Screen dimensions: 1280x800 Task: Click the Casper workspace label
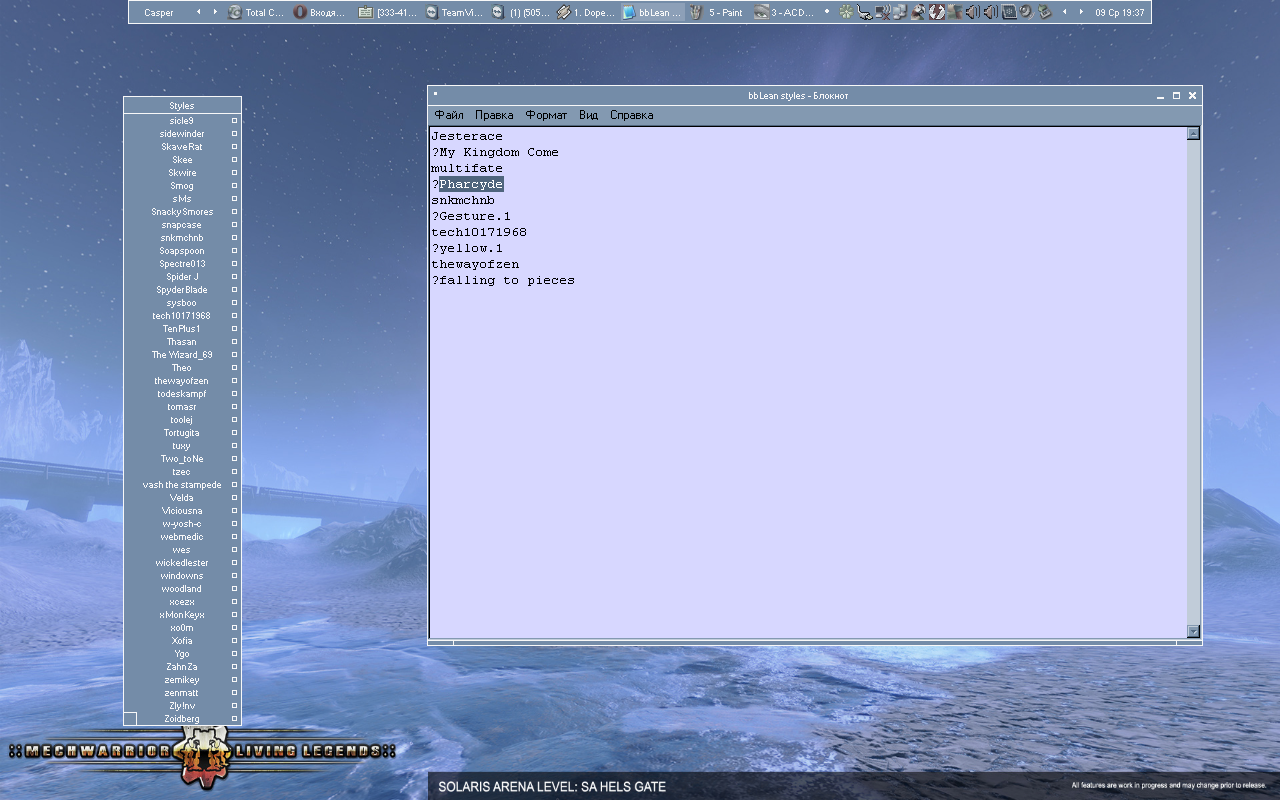click(x=159, y=13)
